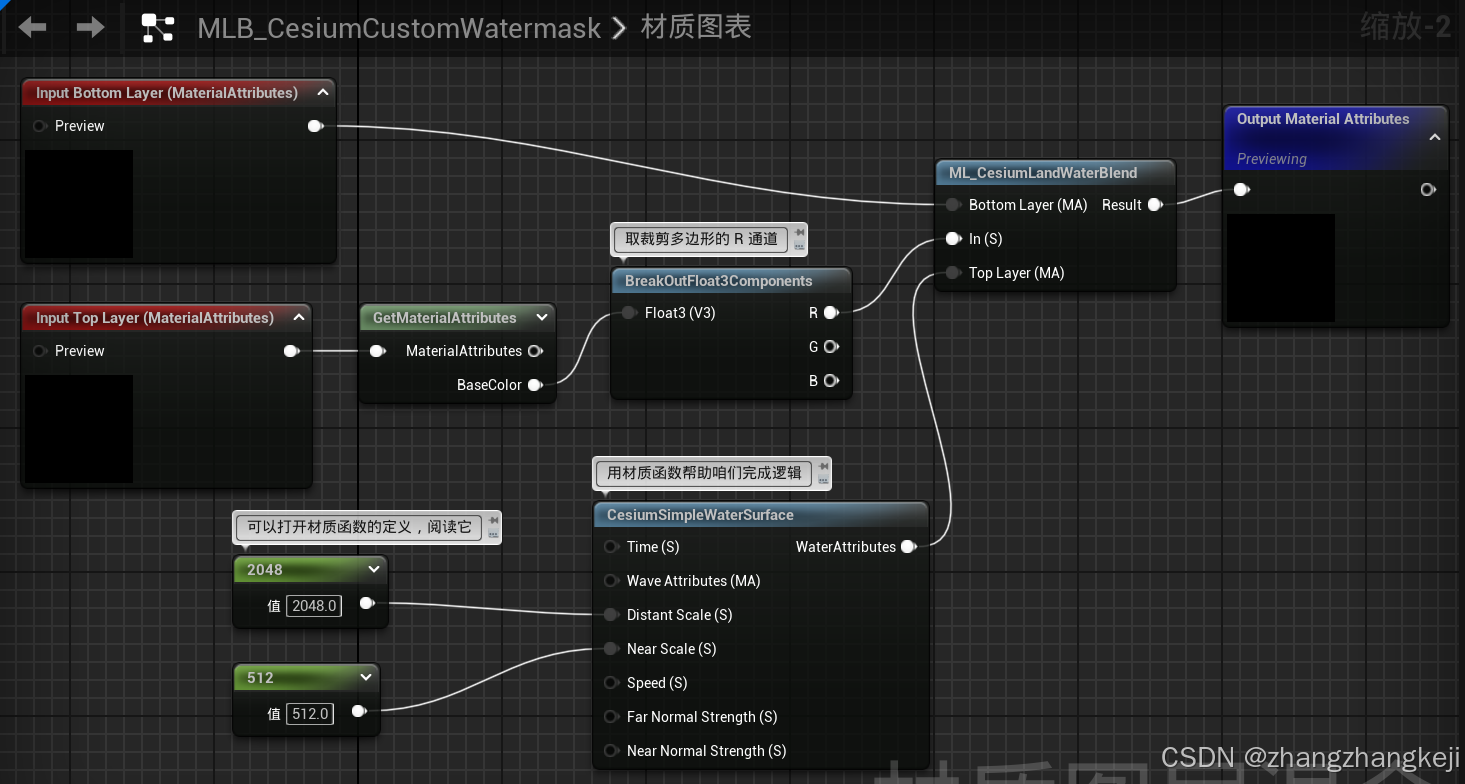Click the R output pin
This screenshot has width=1465, height=784.
(831, 313)
